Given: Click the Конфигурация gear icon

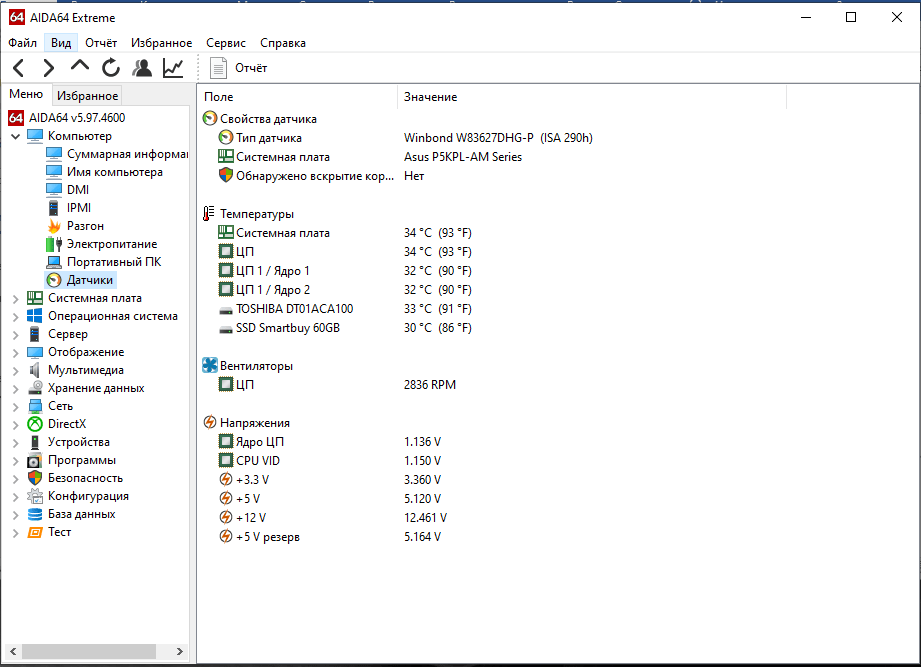Looking at the screenshot, I should [x=35, y=496].
